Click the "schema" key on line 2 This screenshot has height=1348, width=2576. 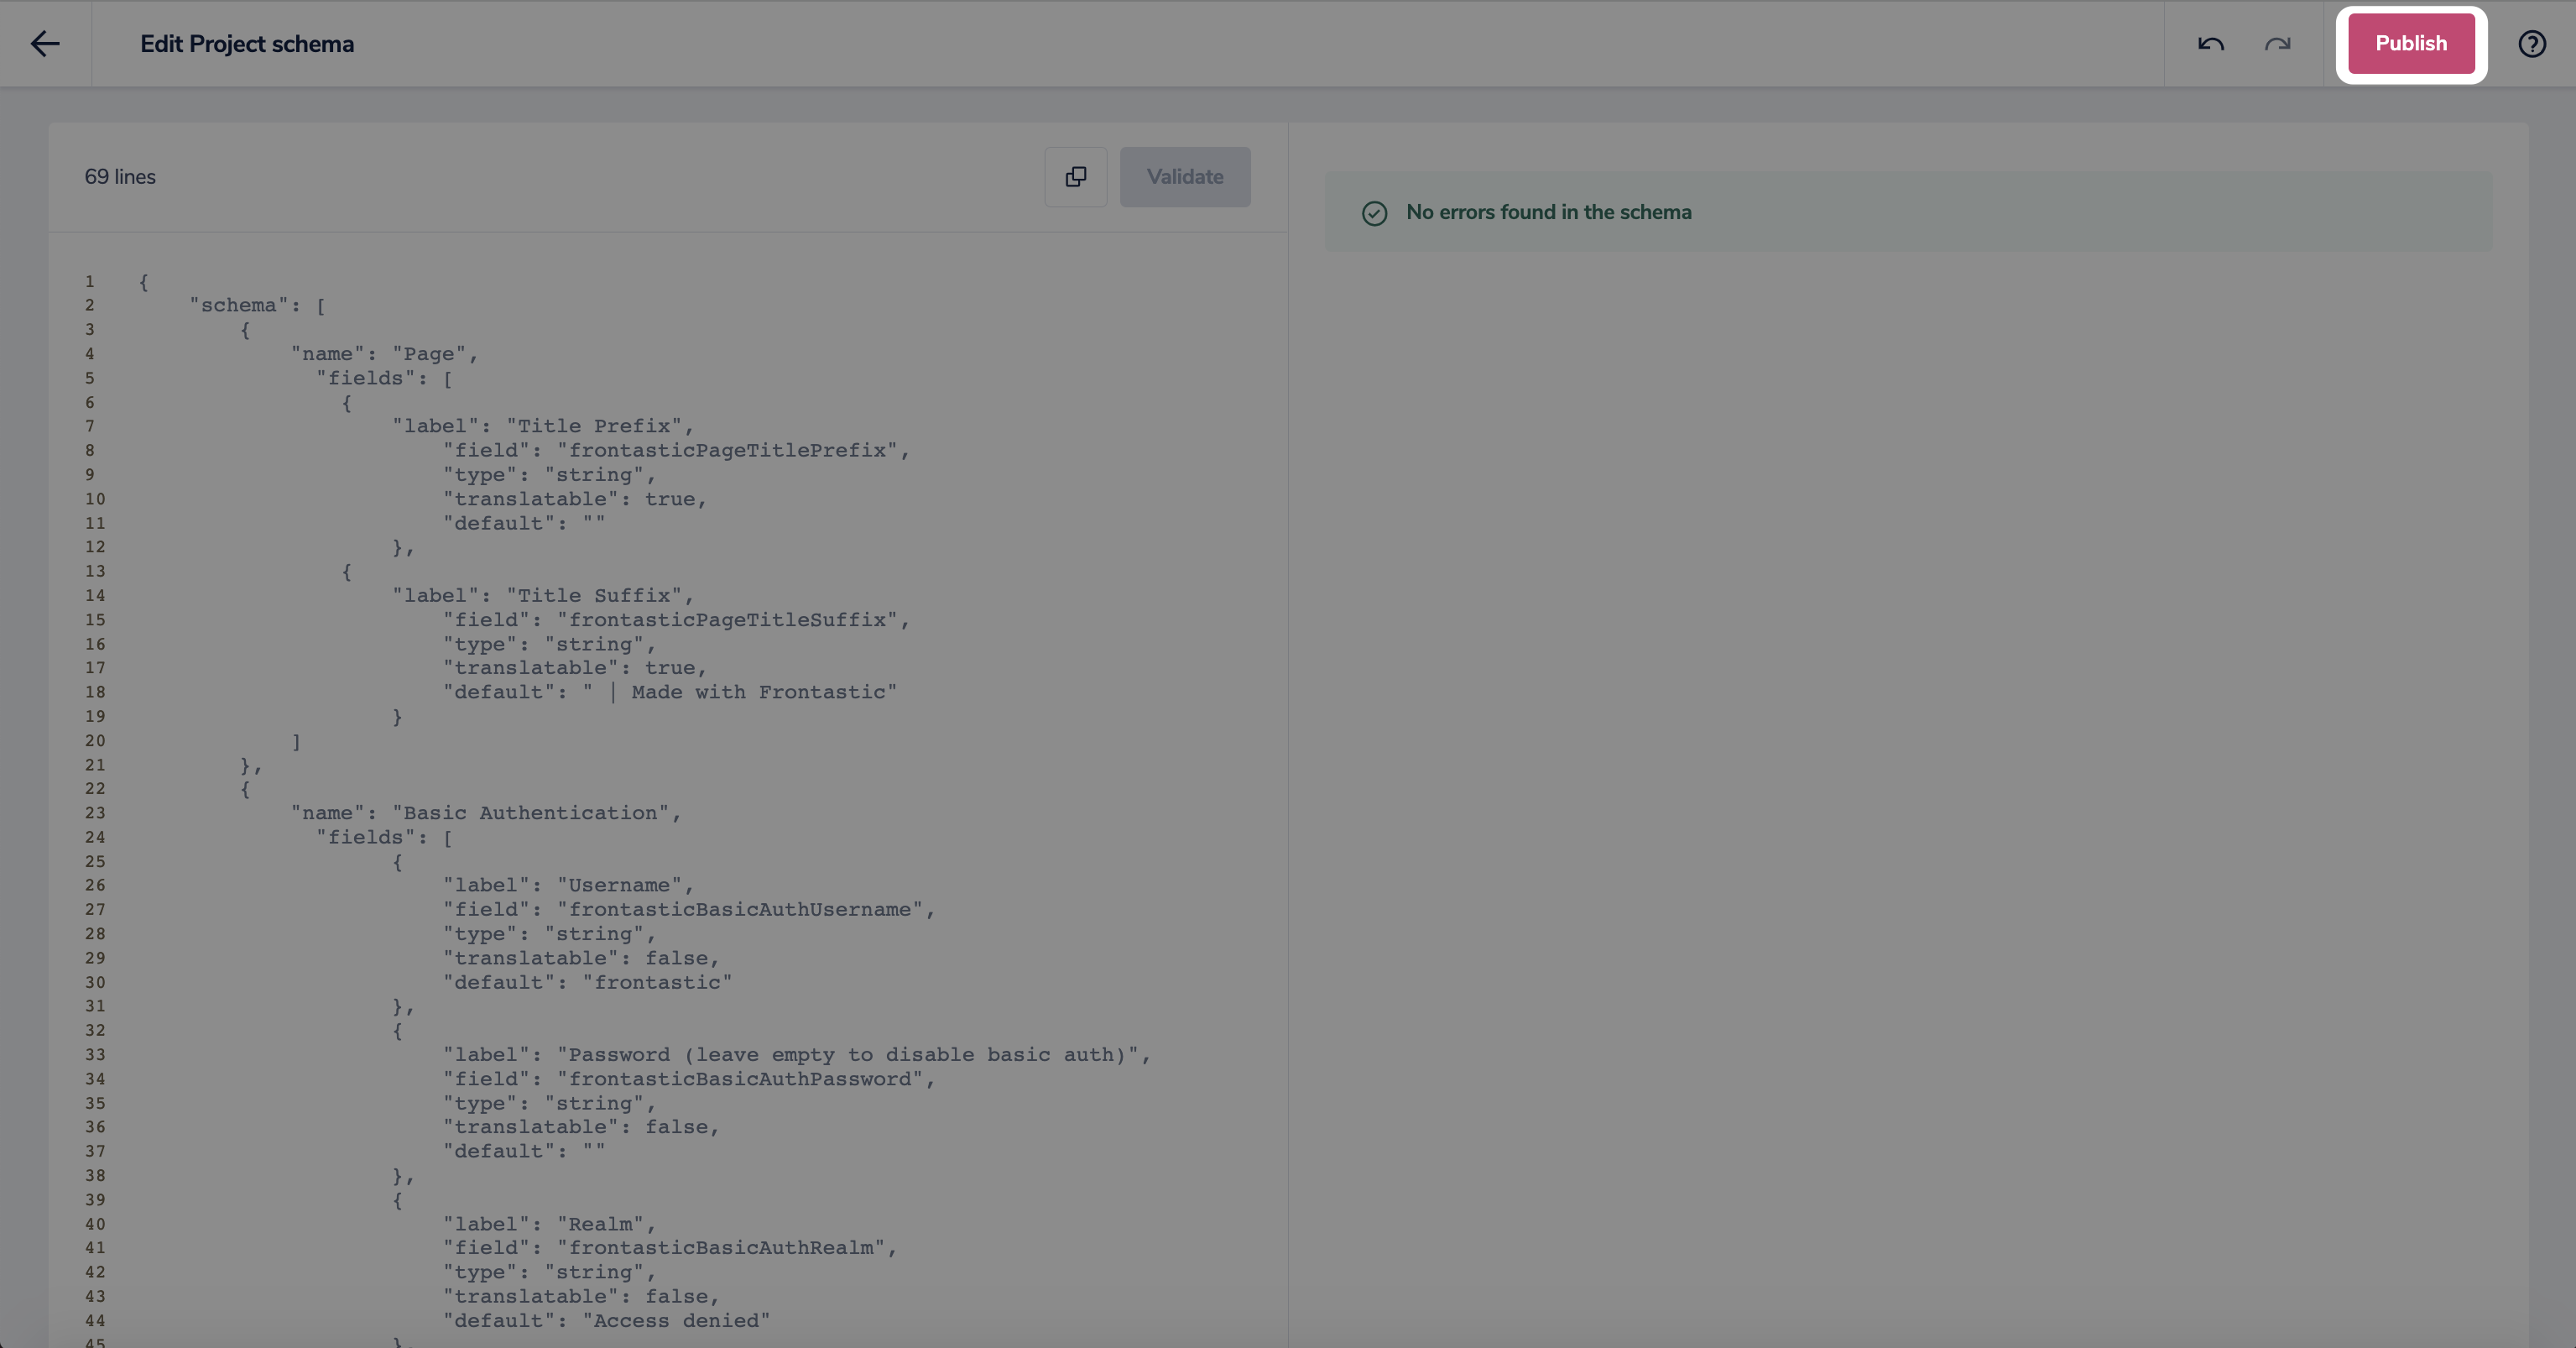239,306
